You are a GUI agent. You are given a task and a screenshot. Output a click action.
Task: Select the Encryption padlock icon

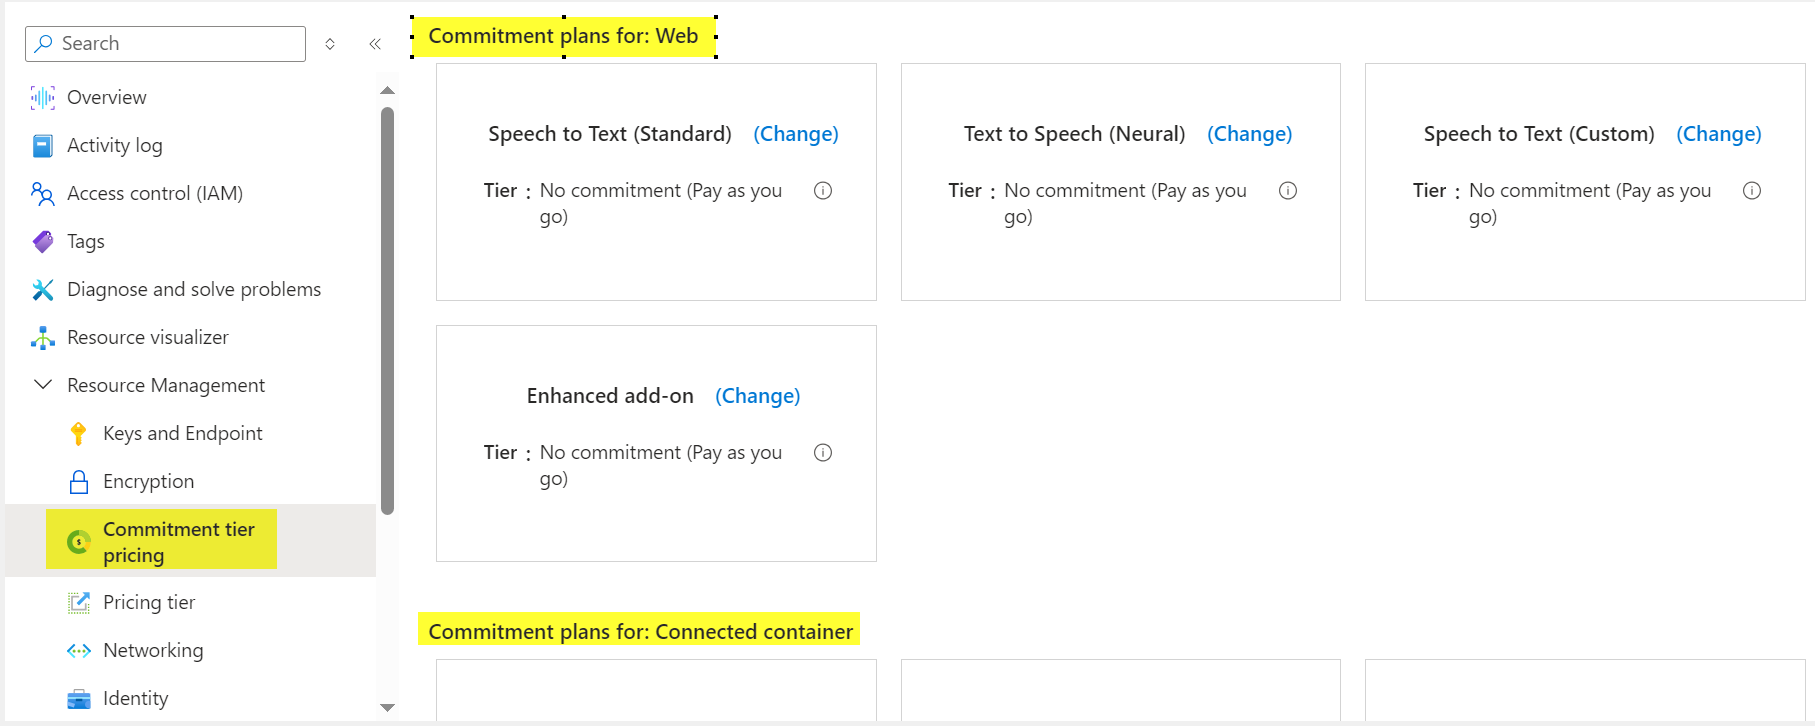[78, 481]
